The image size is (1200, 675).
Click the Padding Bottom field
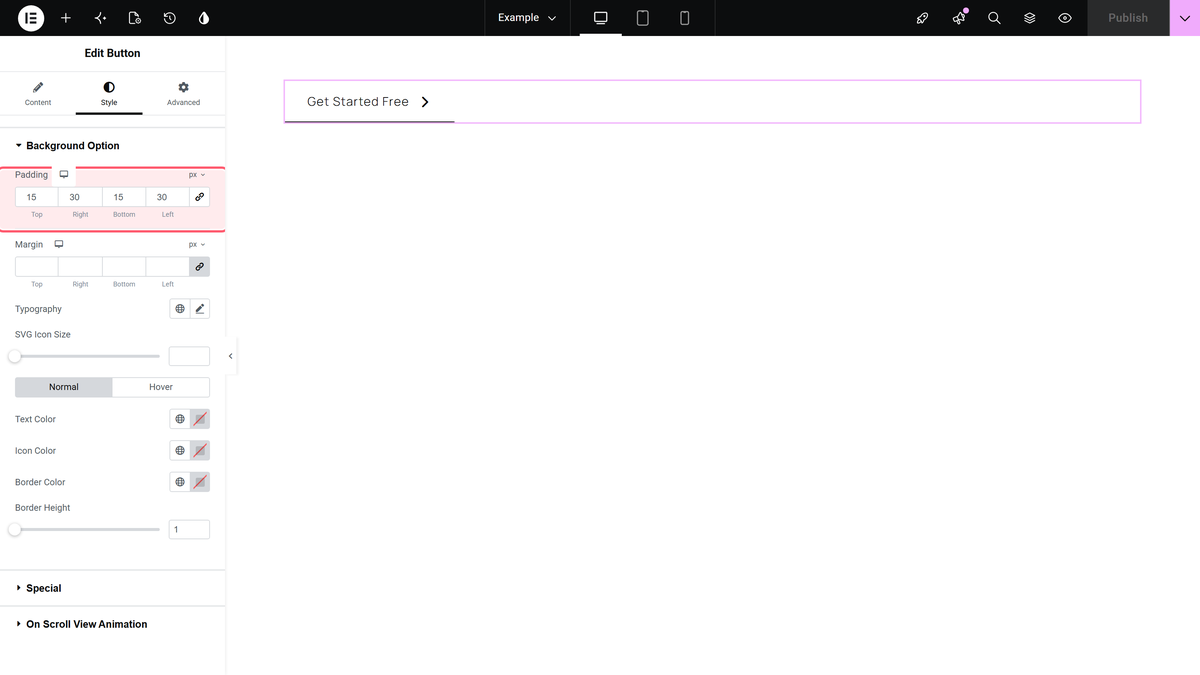pyautogui.click(x=124, y=197)
